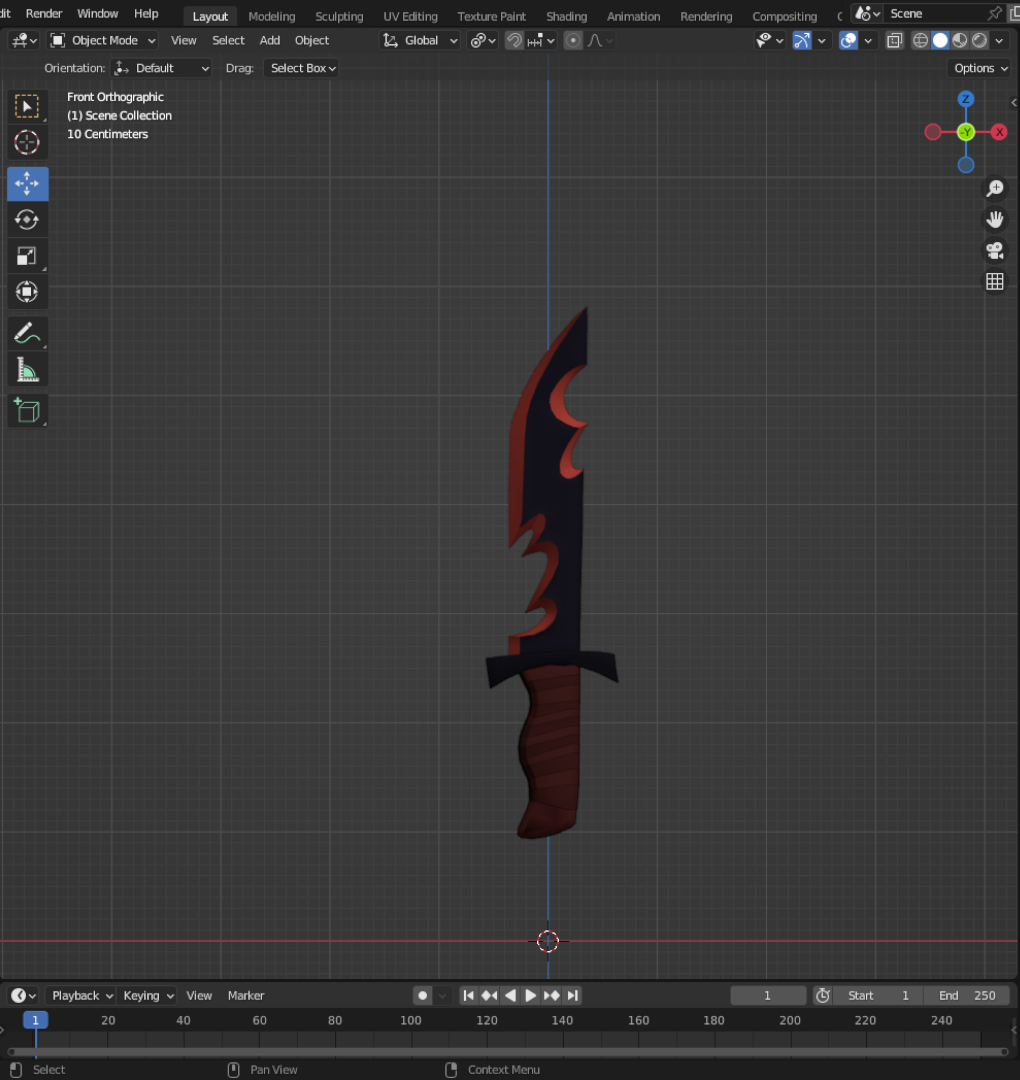Open the editor type menu icon
Image resolution: width=1020 pixels, height=1080 pixels.
click(23, 41)
